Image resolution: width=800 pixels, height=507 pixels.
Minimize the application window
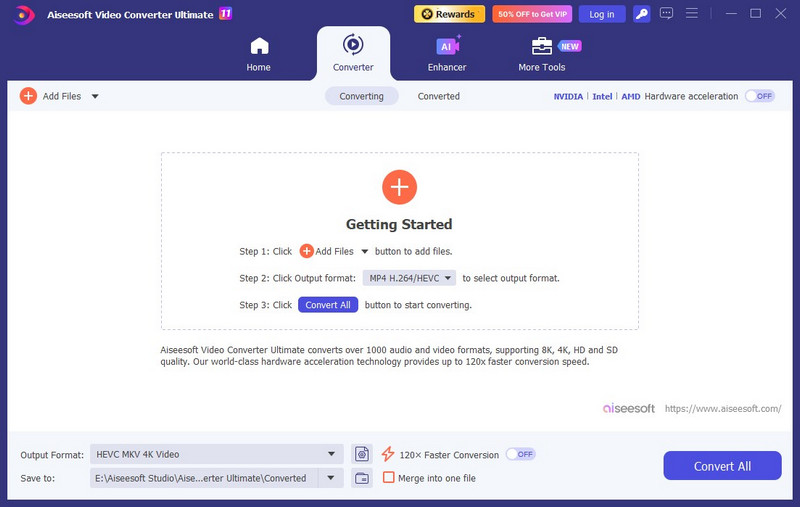731,14
